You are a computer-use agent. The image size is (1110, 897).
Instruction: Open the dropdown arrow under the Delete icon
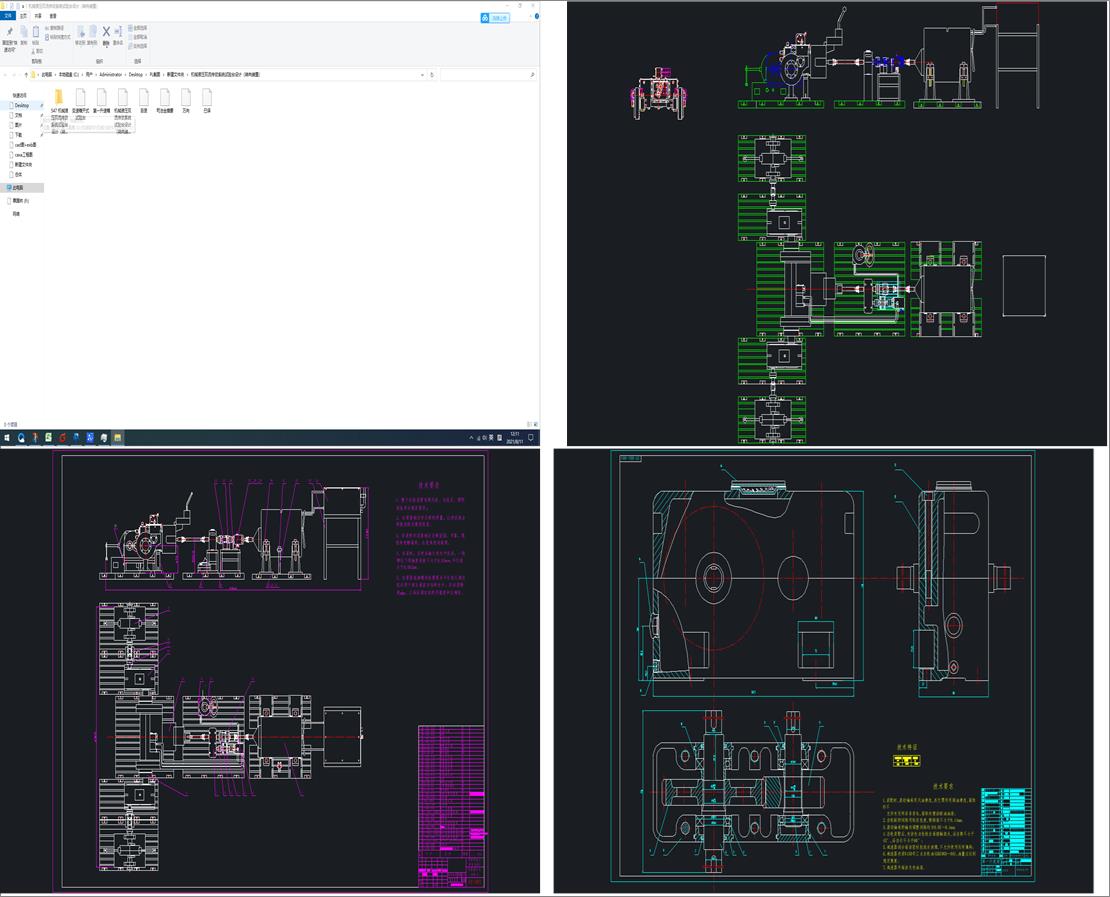106,45
